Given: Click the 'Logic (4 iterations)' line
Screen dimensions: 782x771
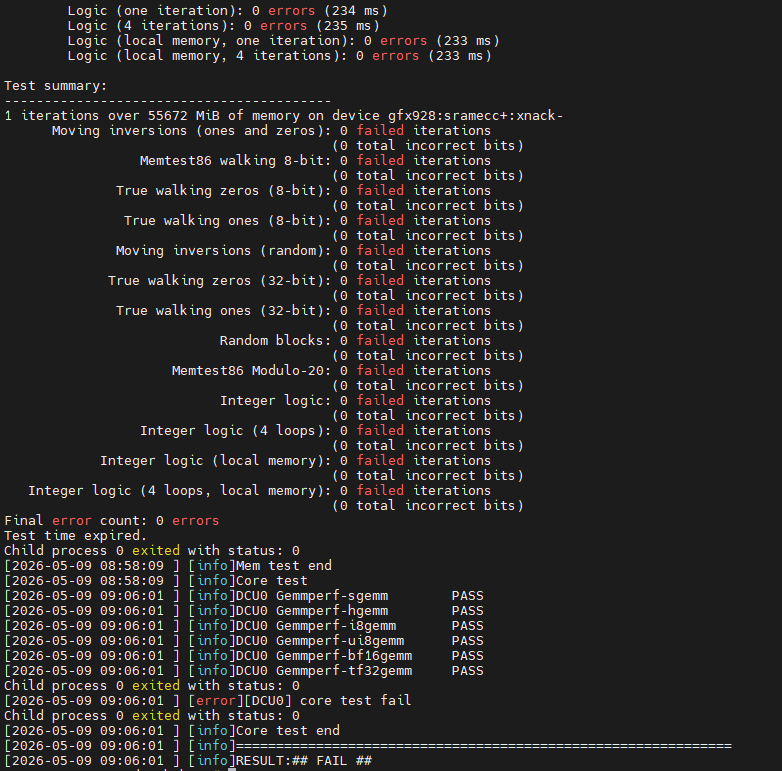Looking at the screenshot, I should click(223, 26).
